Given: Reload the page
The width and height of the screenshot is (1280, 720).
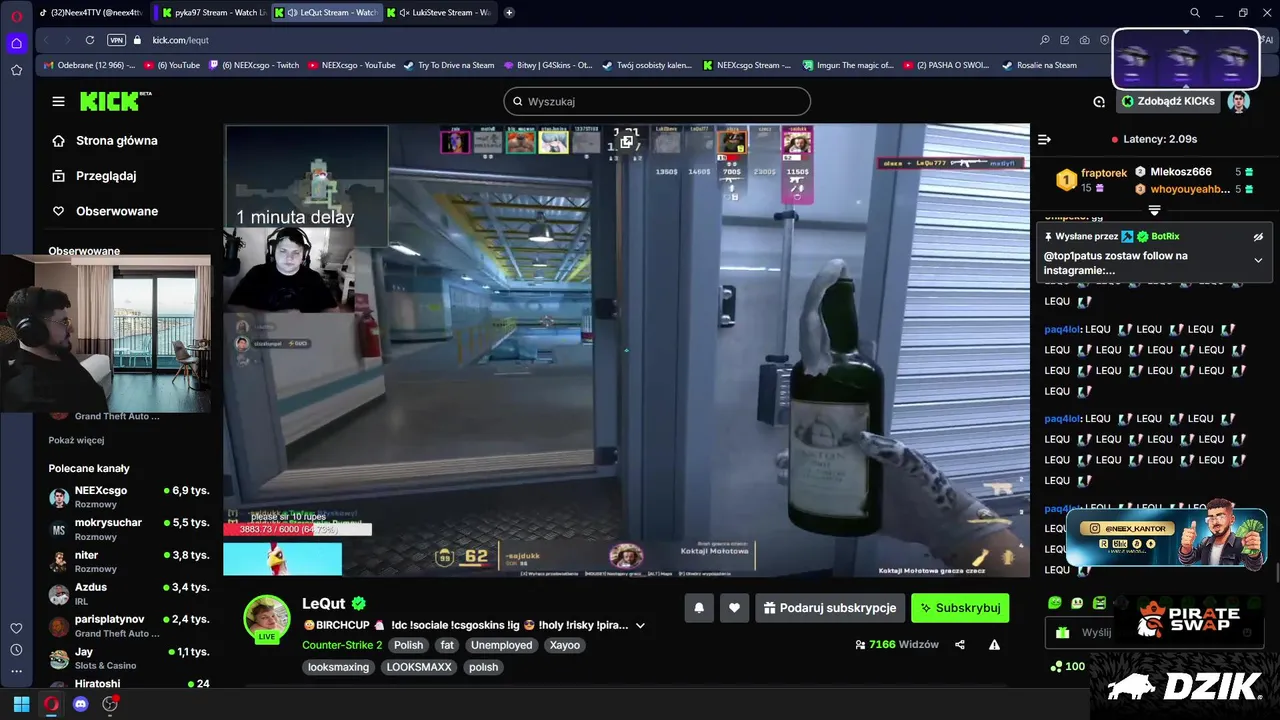Looking at the screenshot, I should point(90,40).
